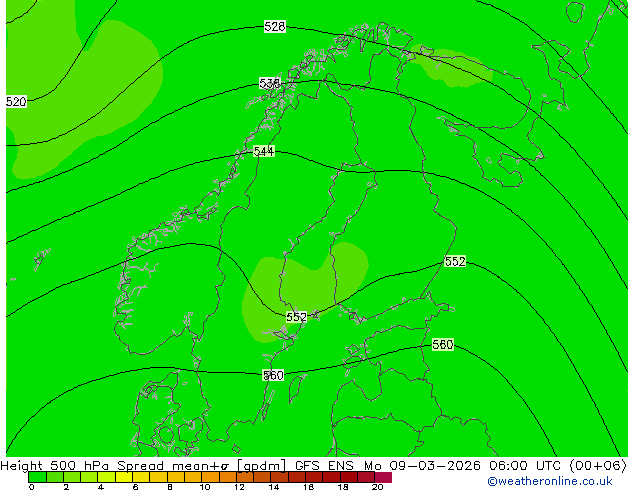The image size is (634, 490).
Task: Select the 544 contour label
Action: pyautogui.click(x=264, y=152)
